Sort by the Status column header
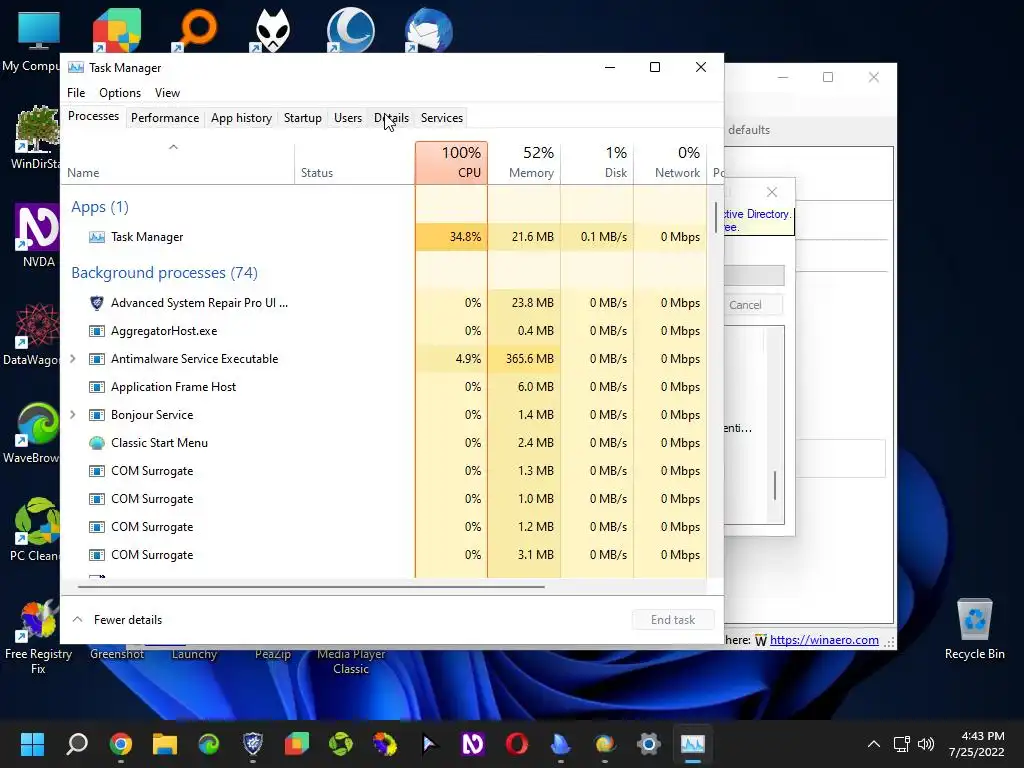This screenshot has width=1024, height=768. coord(355,163)
